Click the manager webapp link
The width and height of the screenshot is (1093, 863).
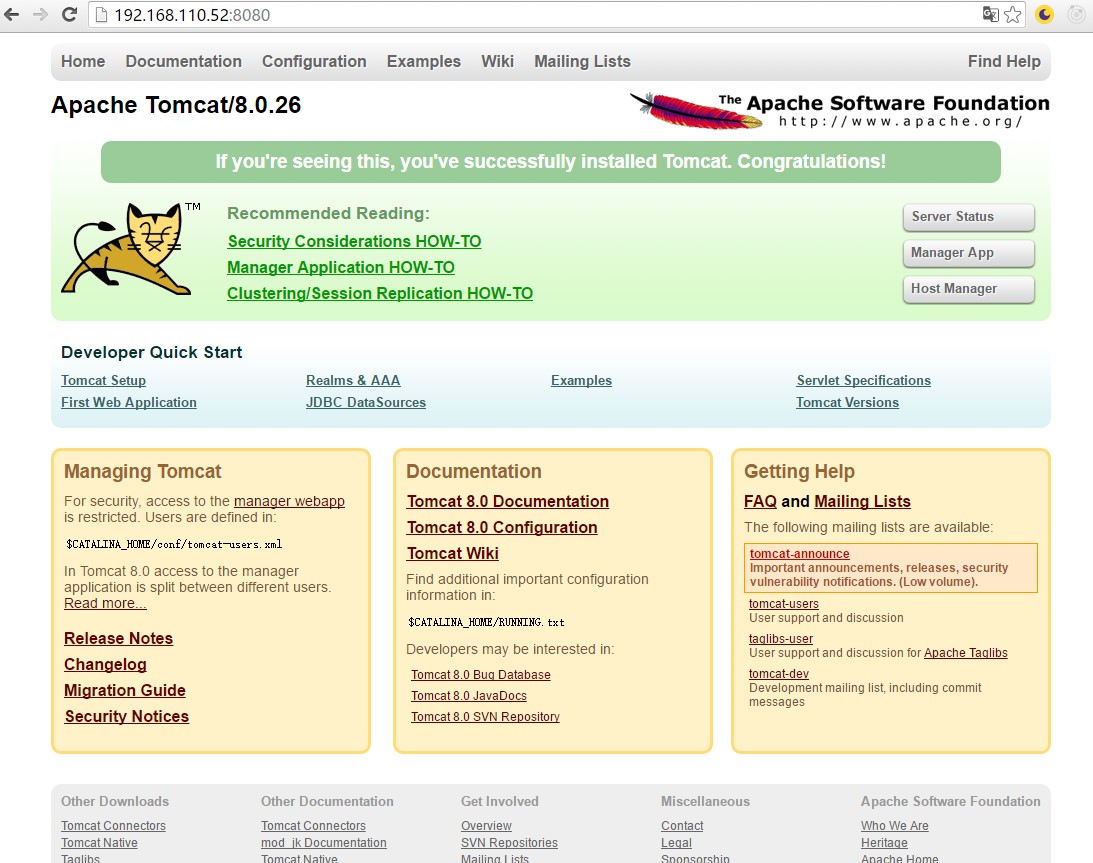point(289,501)
